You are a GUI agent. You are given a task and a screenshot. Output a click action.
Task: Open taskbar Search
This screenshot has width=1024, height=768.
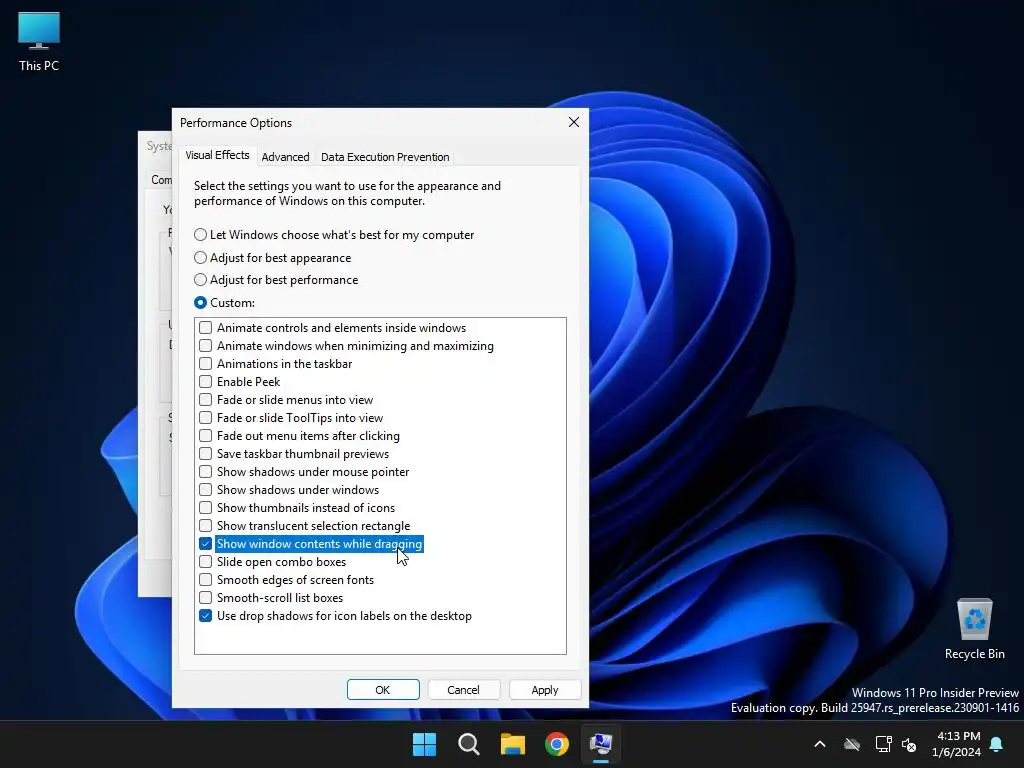469,744
